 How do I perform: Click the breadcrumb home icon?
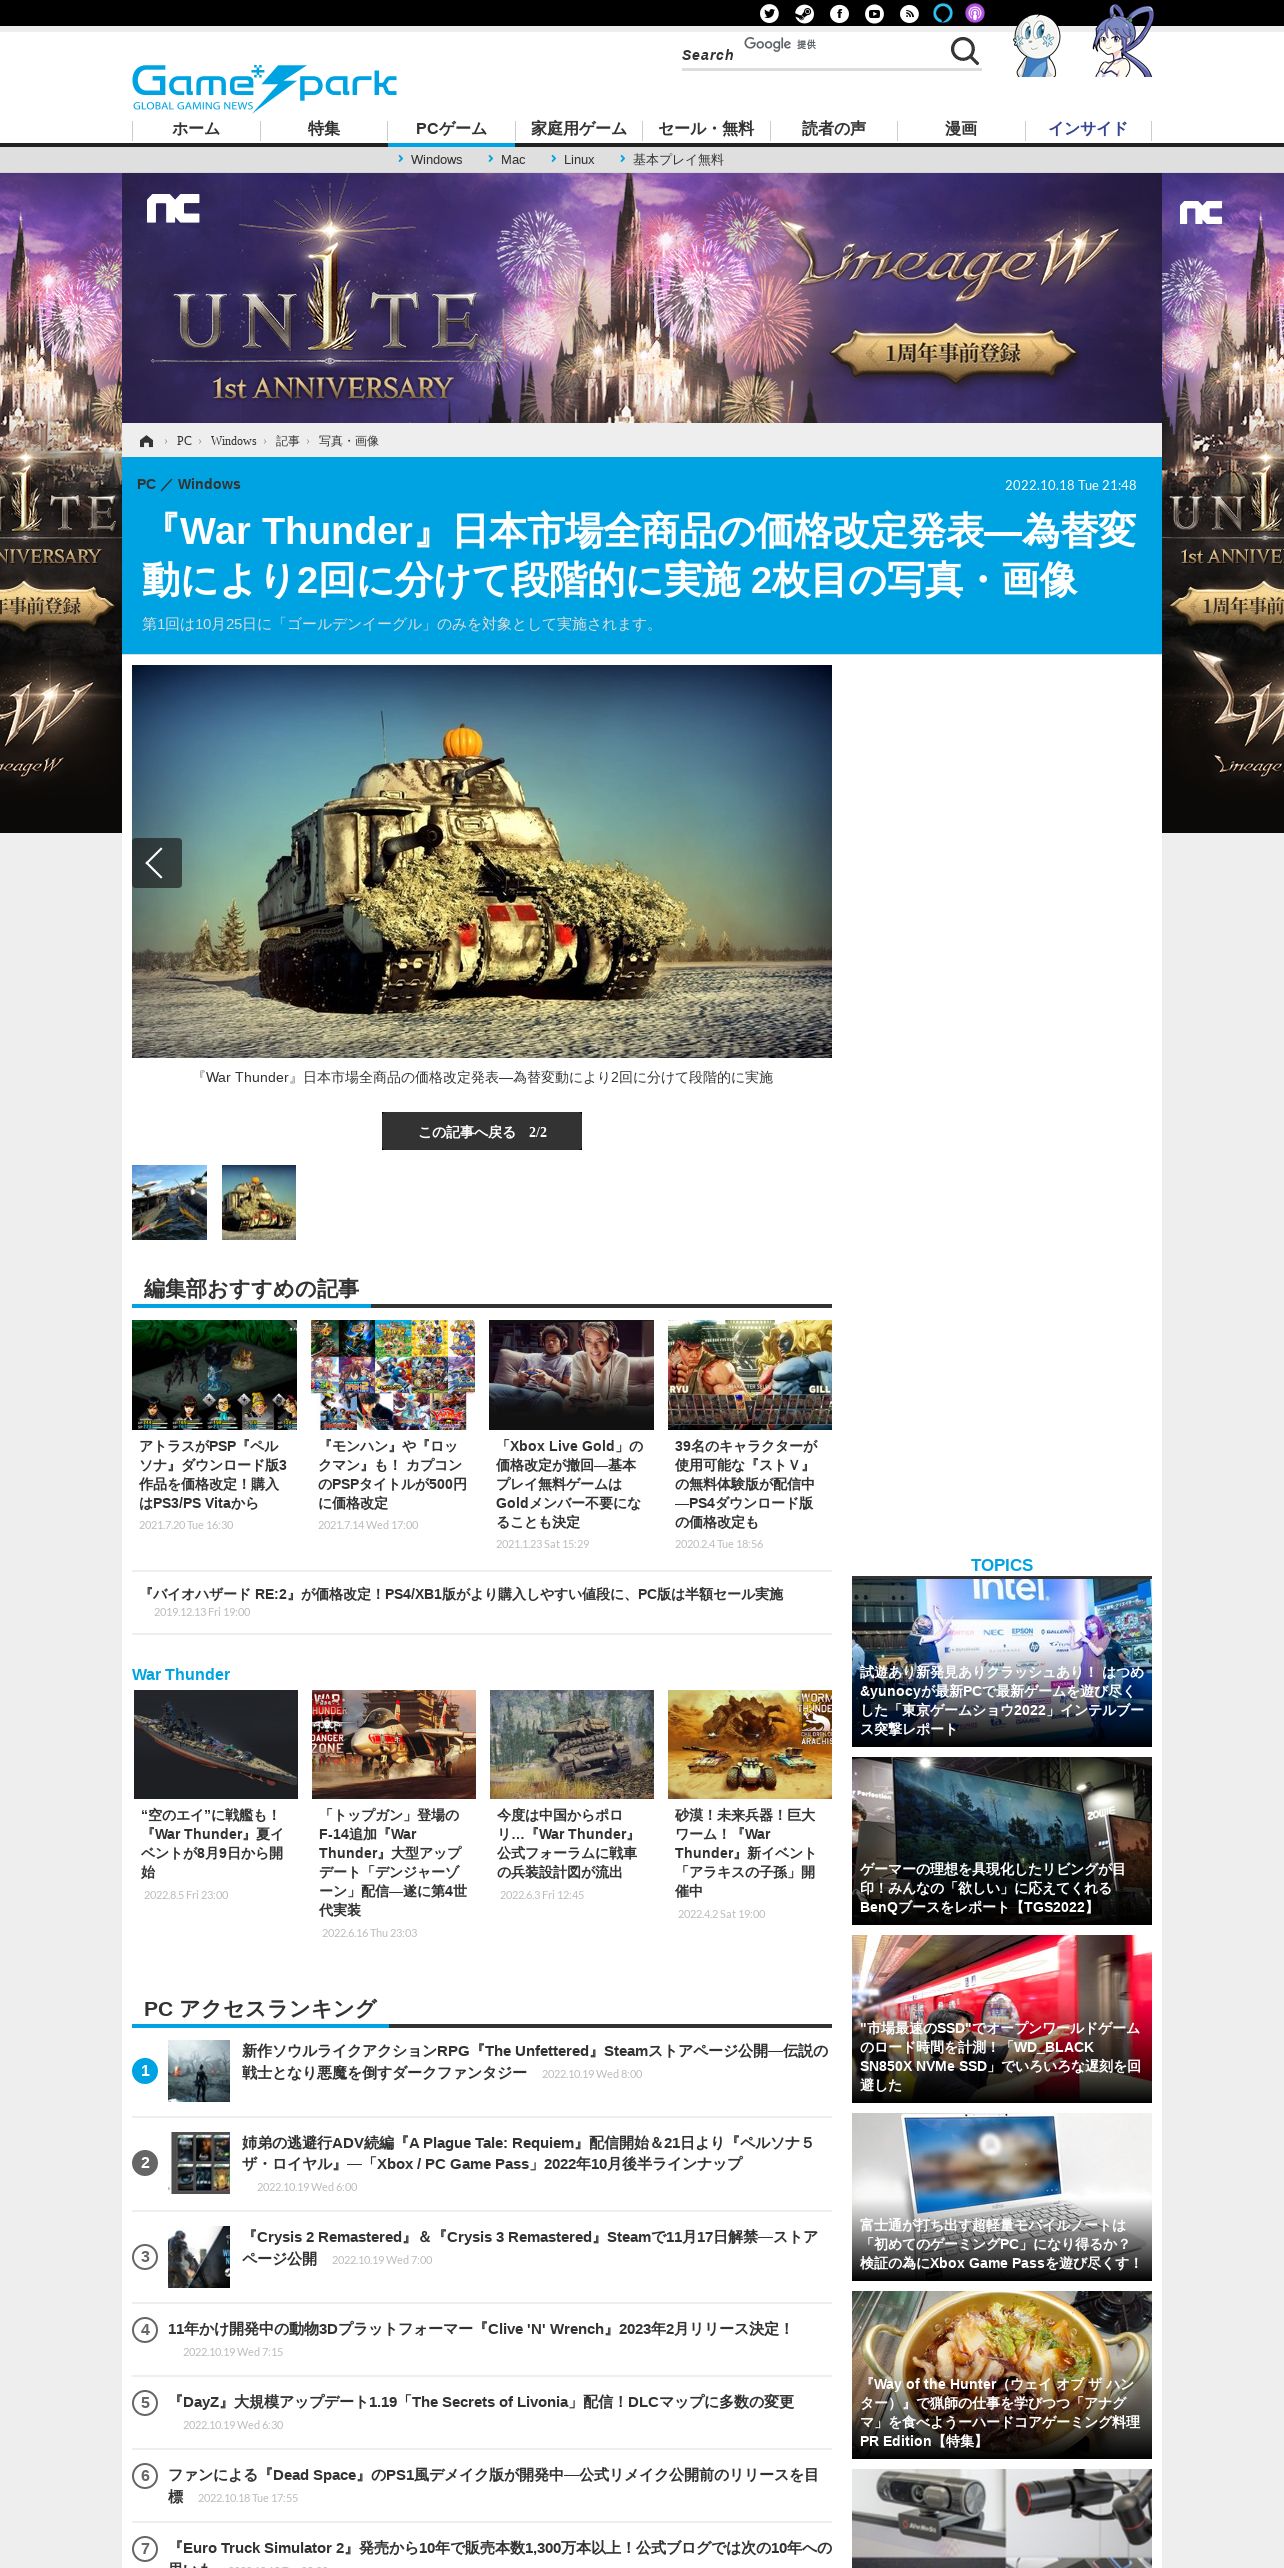(147, 441)
